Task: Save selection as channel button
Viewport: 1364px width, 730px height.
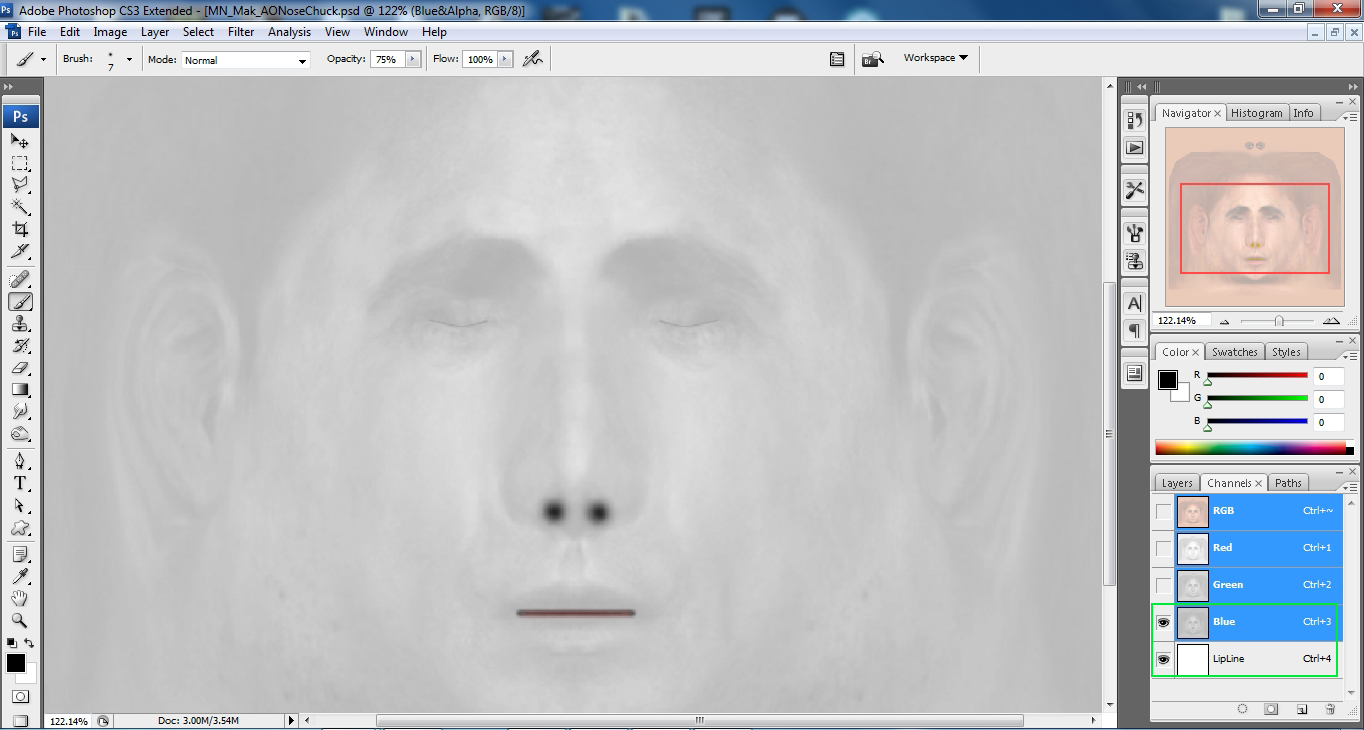Action: pyautogui.click(x=1271, y=709)
